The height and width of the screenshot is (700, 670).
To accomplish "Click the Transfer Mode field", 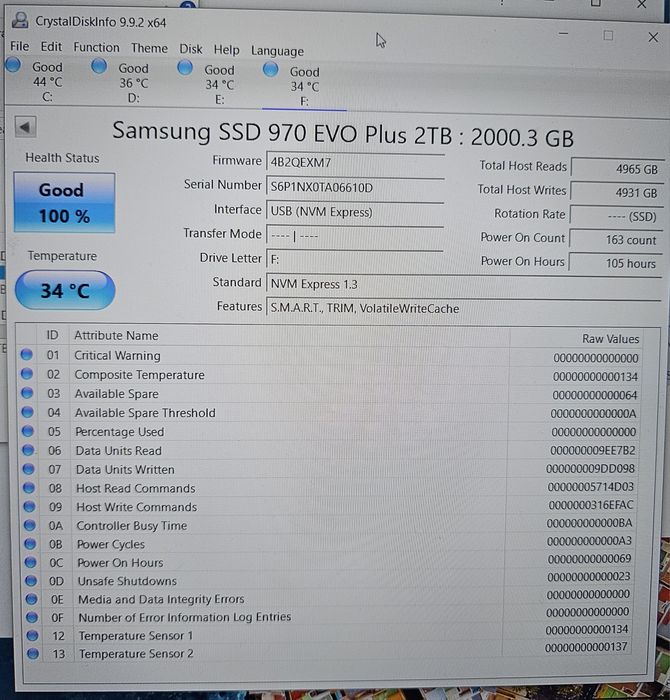I will point(355,235).
